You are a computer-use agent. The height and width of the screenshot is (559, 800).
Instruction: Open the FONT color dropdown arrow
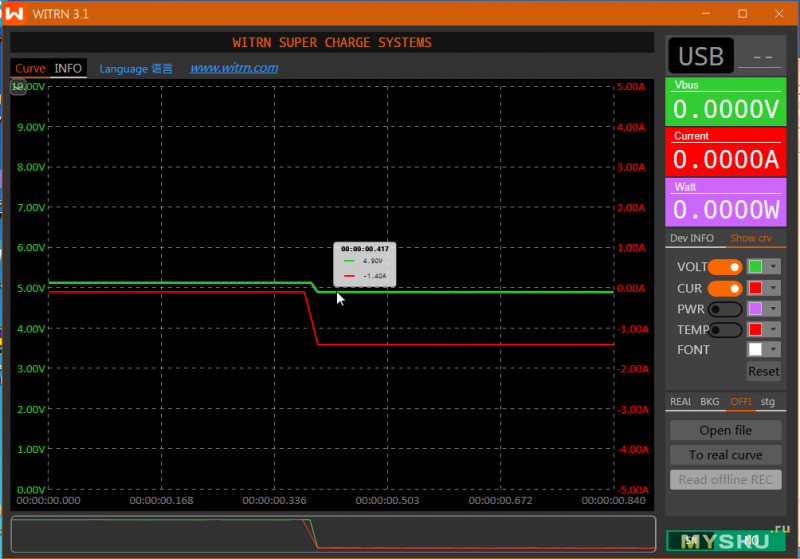point(773,349)
